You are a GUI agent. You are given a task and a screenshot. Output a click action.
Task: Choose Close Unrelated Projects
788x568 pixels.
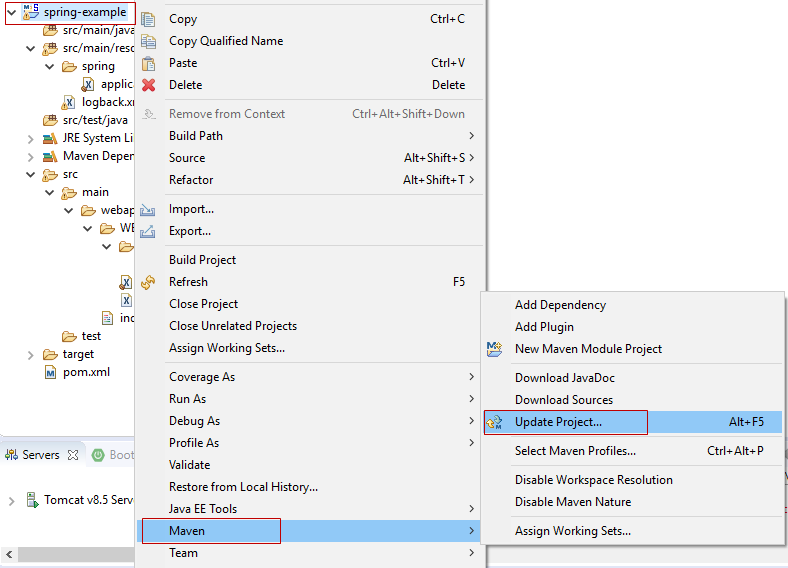309,326
